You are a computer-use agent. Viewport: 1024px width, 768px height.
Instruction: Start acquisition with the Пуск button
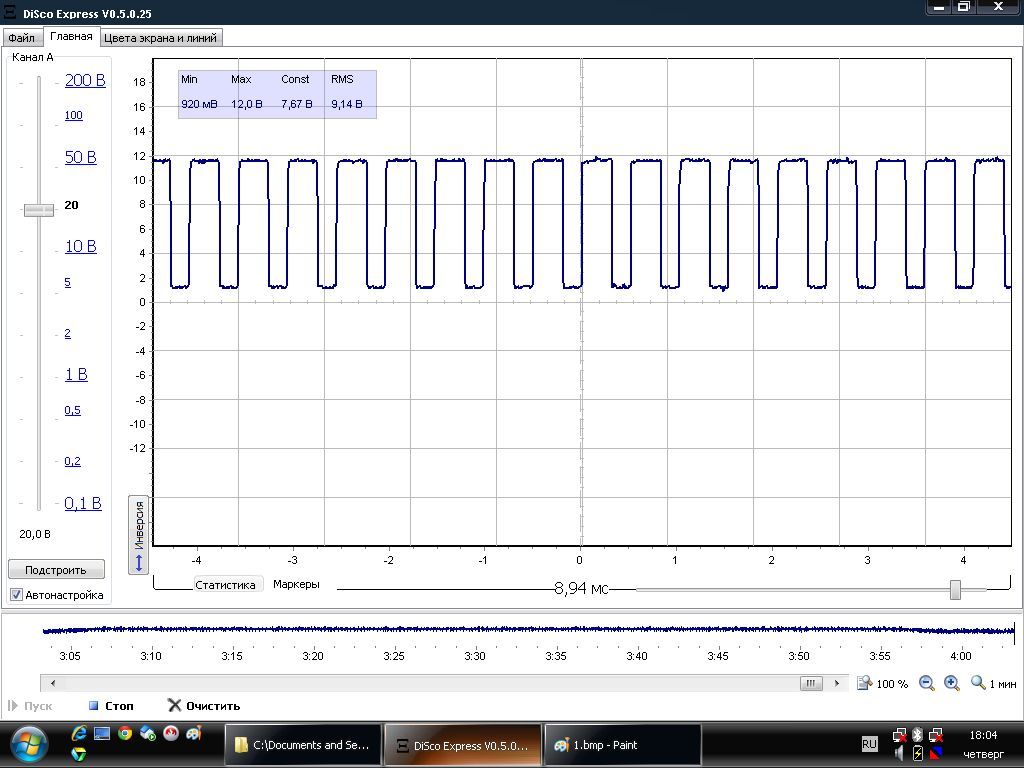[30, 705]
